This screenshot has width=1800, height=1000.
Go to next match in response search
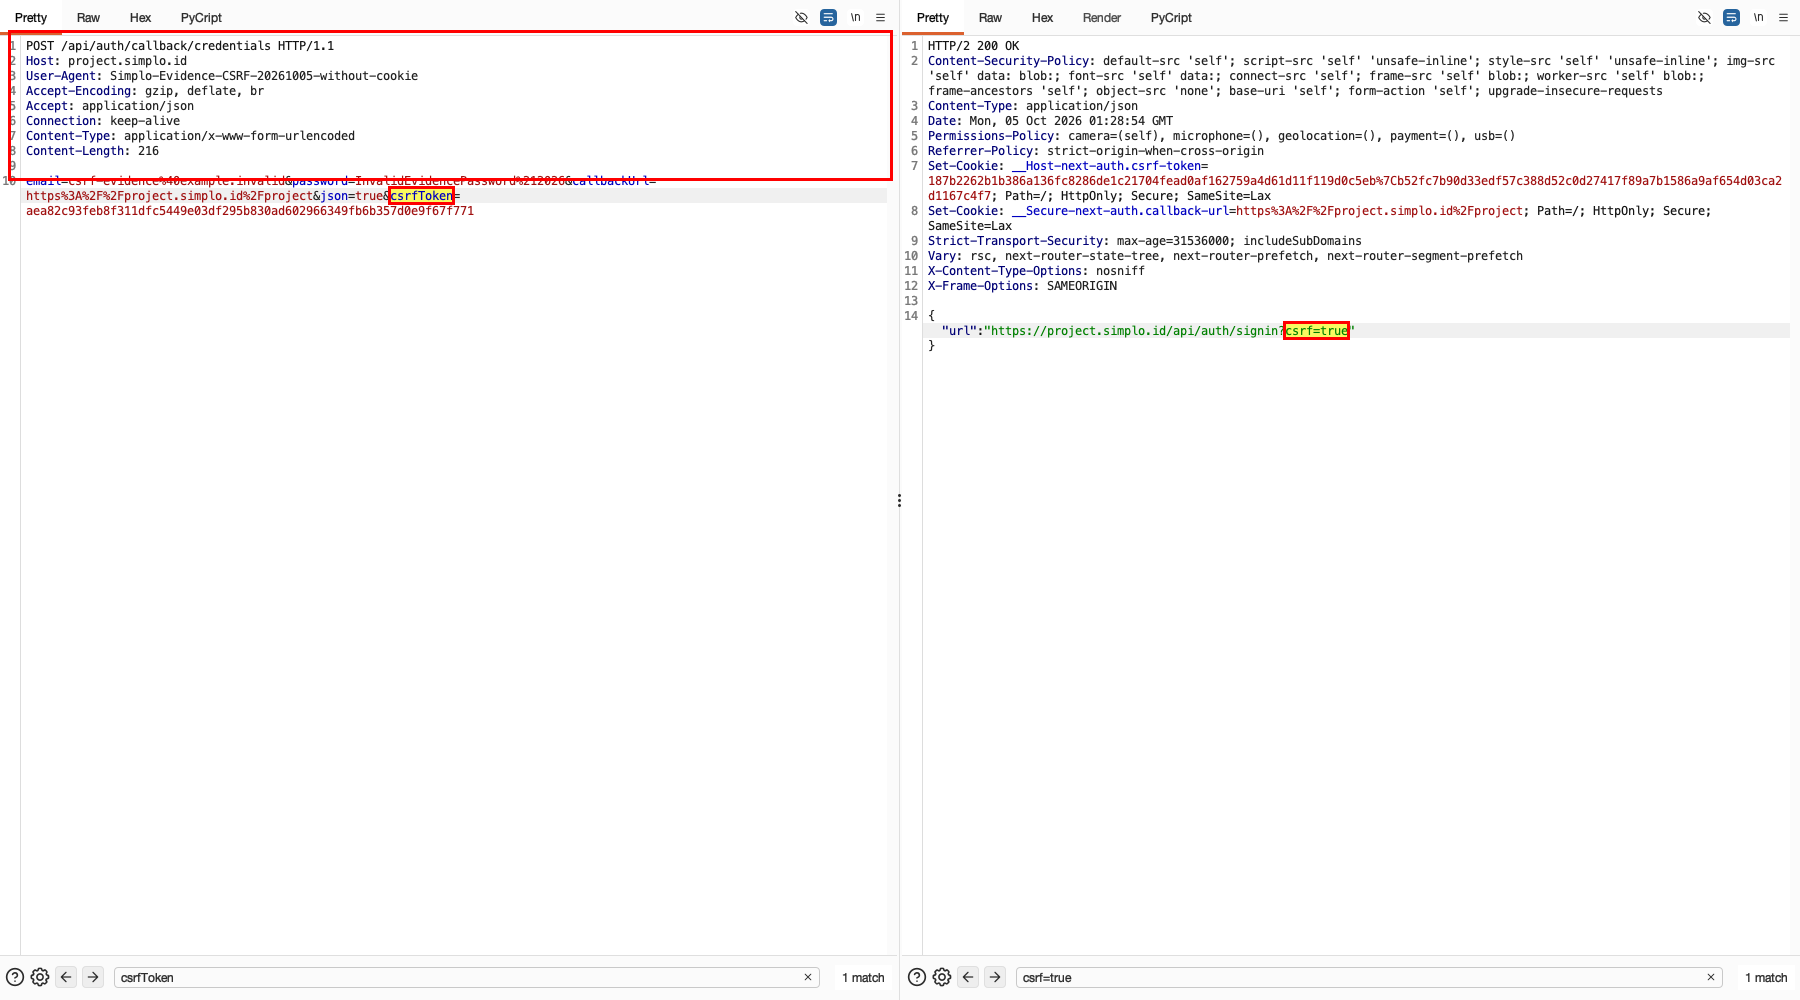coord(995,977)
